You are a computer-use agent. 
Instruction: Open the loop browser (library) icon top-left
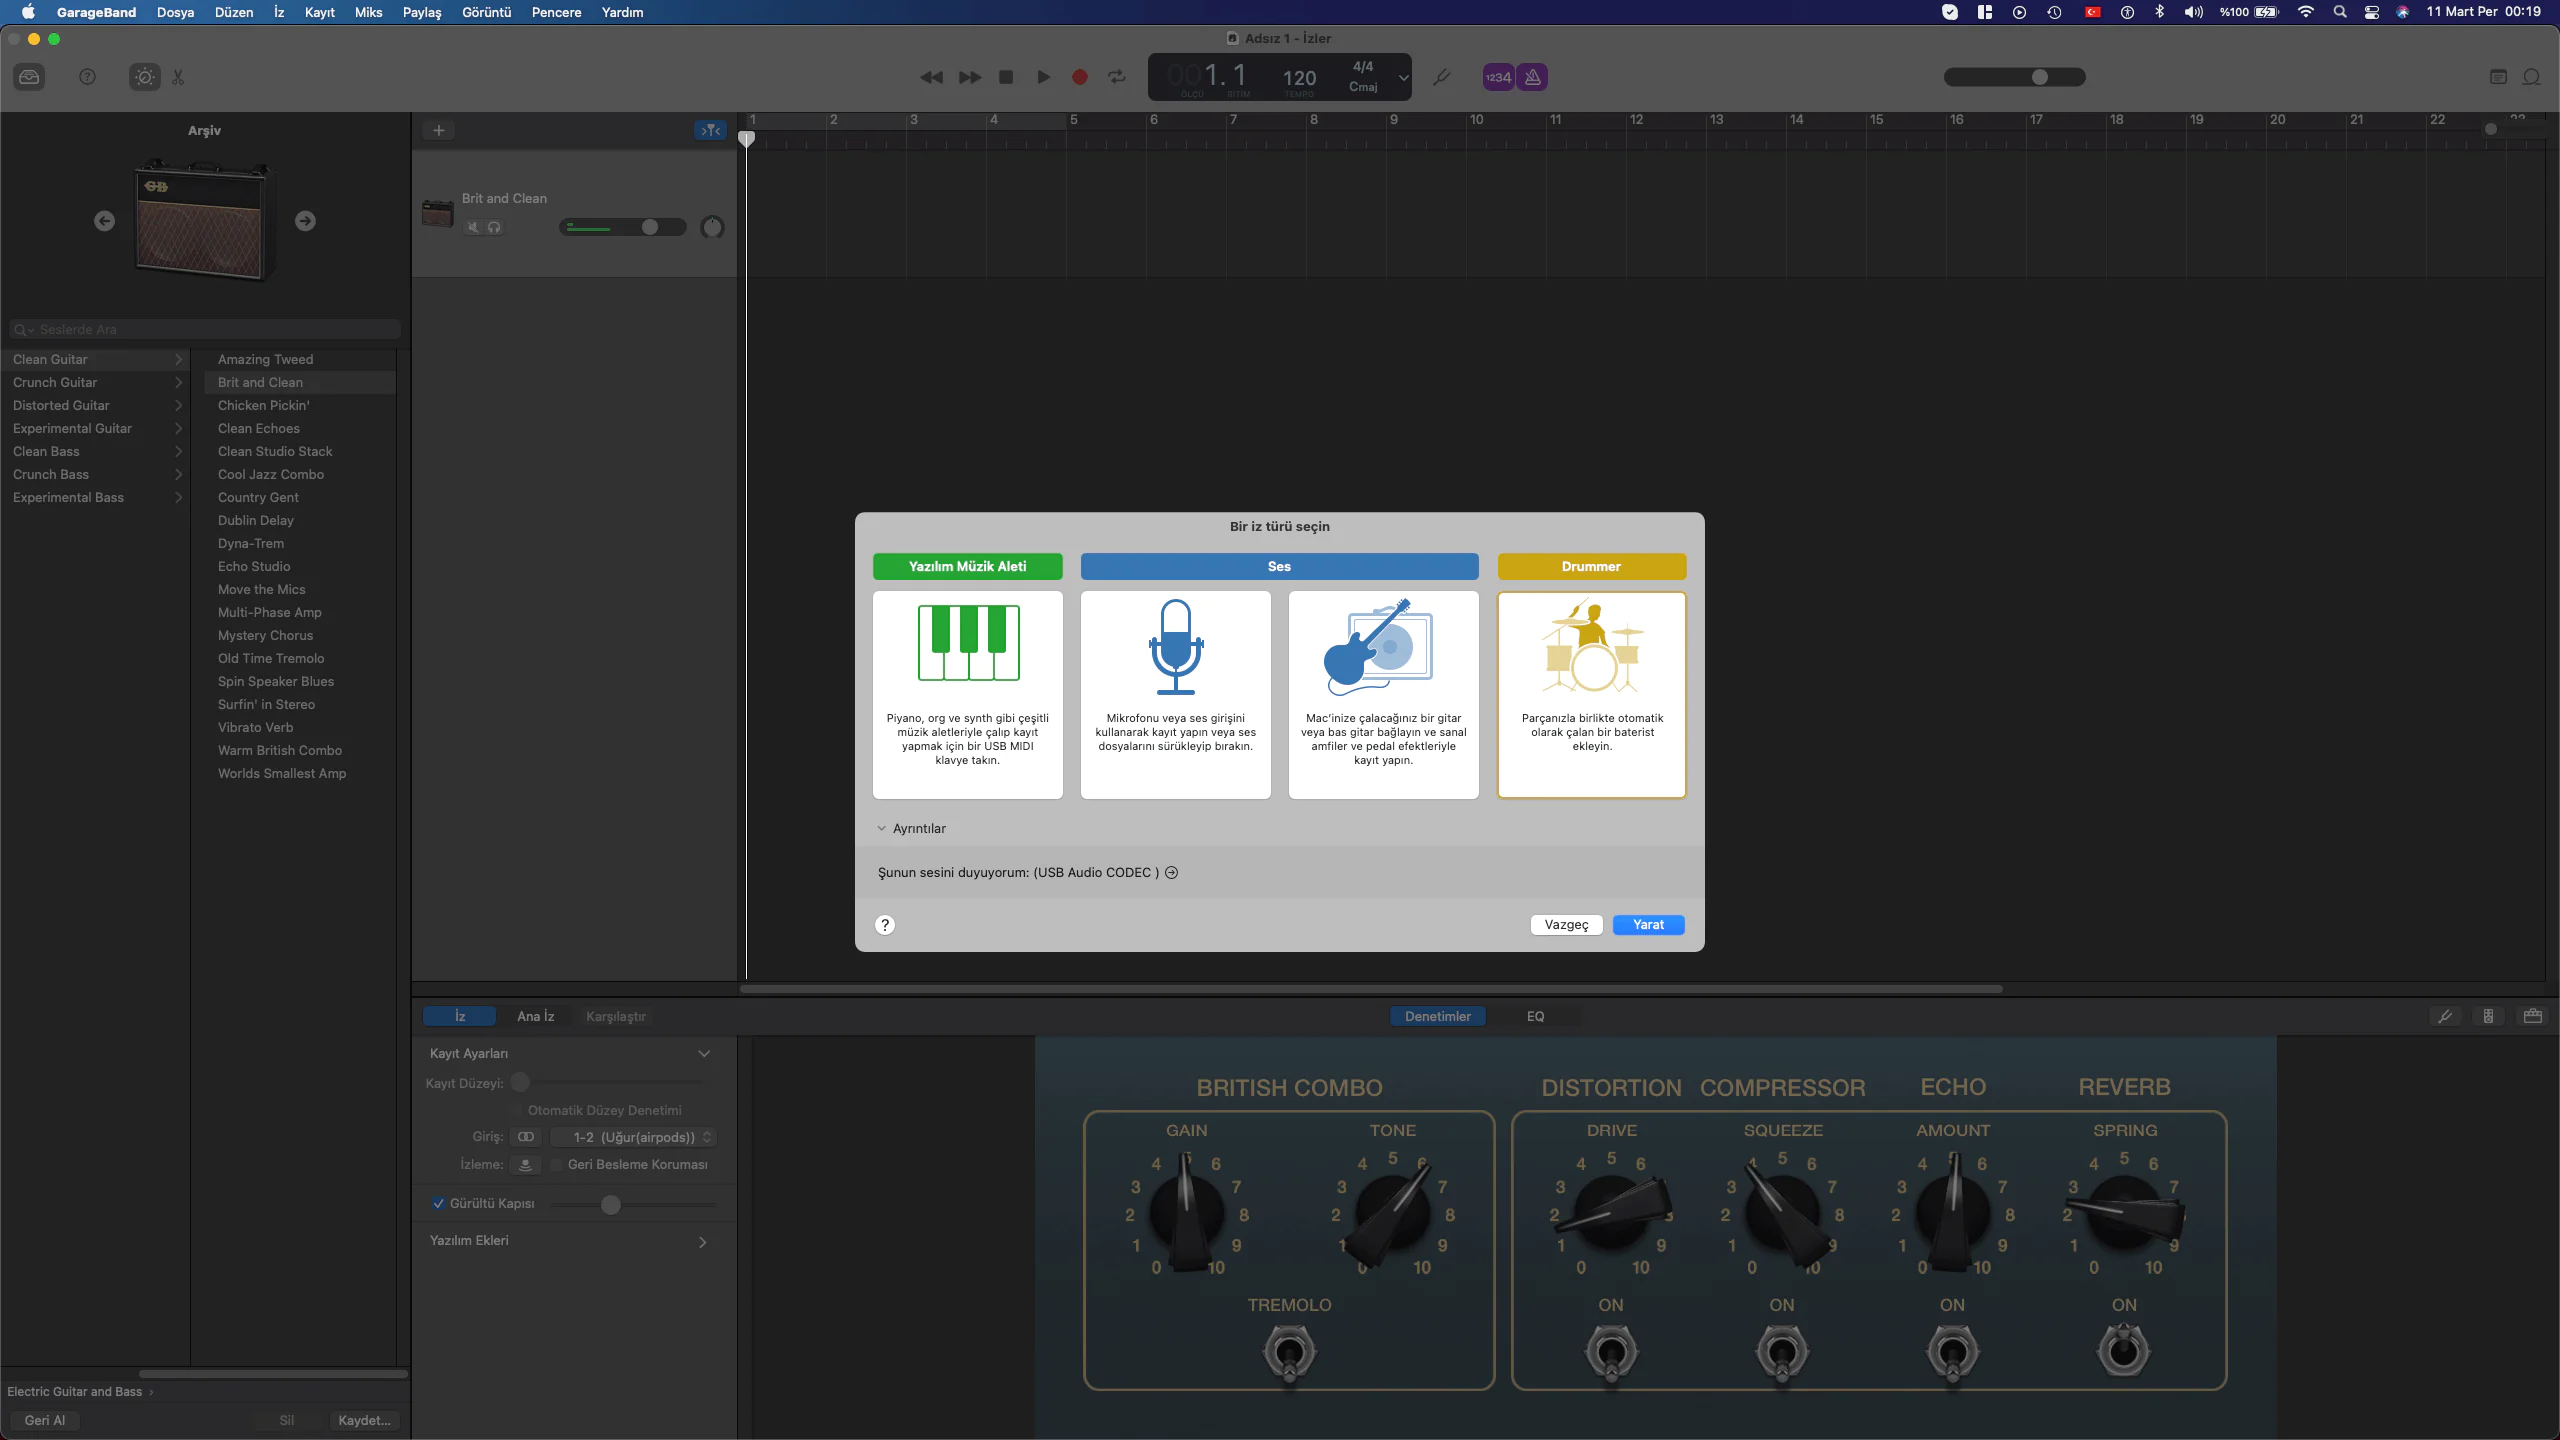coord(30,77)
